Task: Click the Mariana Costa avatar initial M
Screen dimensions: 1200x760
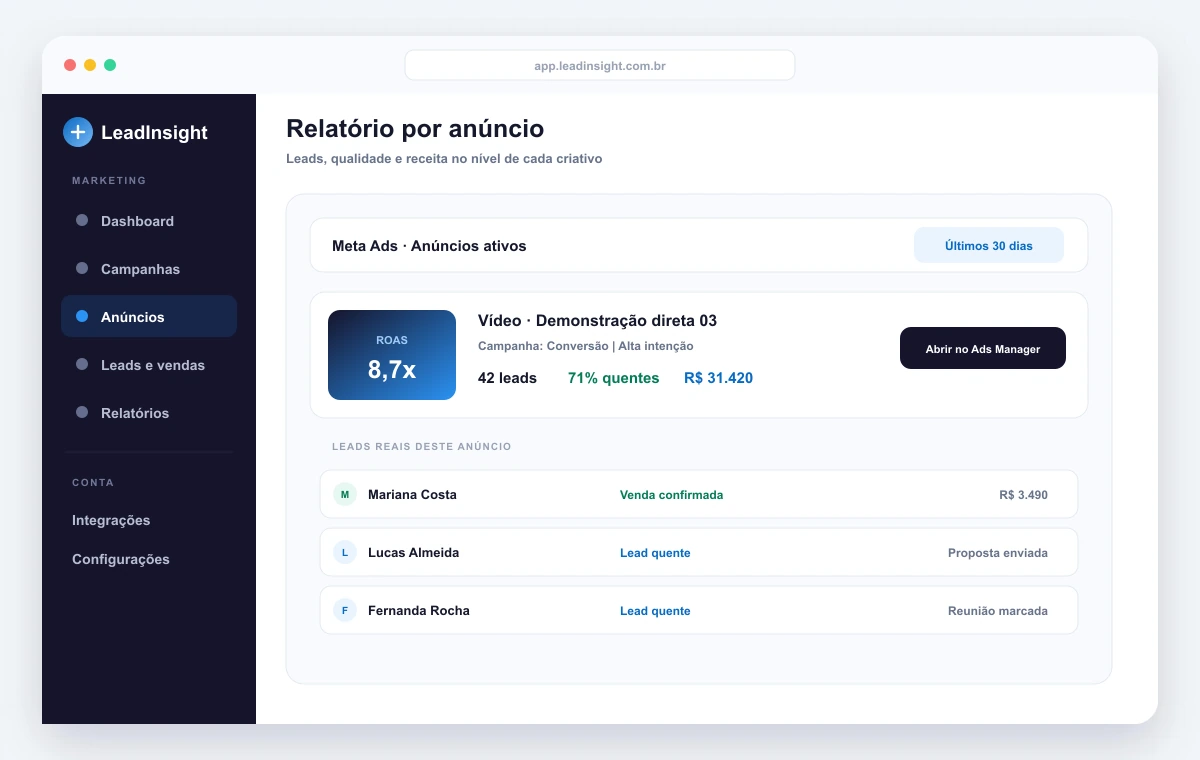Action: click(345, 494)
